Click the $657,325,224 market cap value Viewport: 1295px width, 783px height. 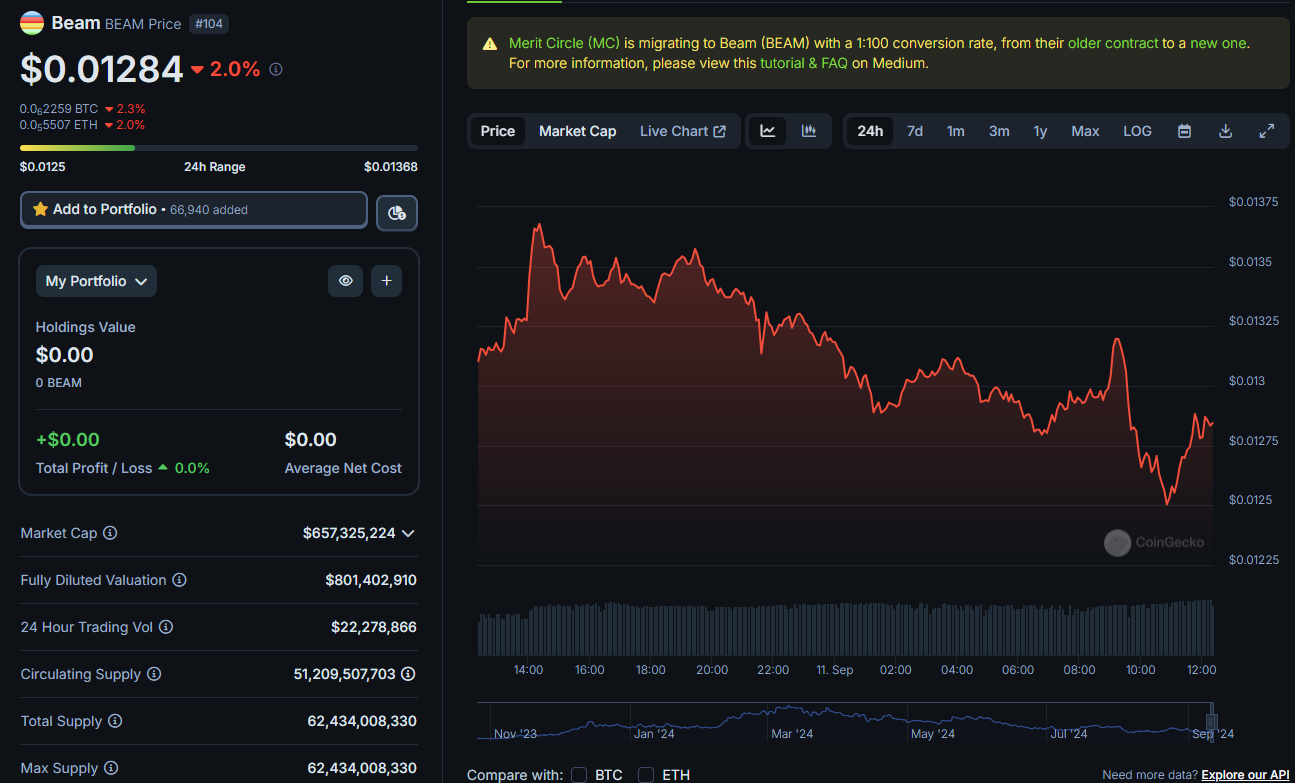point(349,533)
